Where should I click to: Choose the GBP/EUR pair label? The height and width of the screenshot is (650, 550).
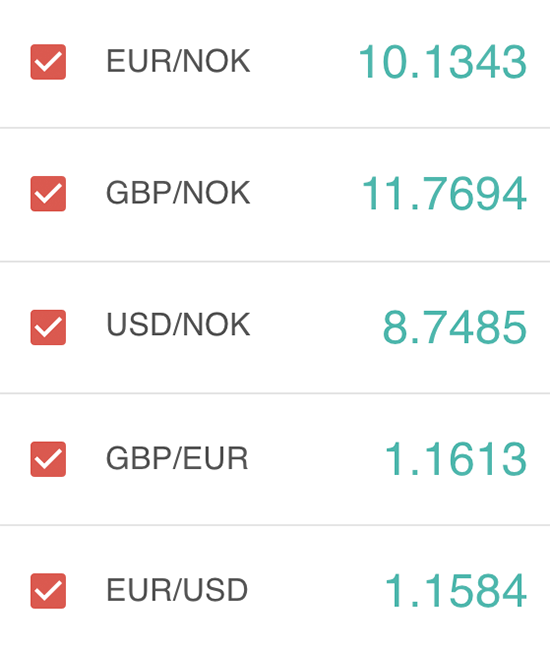[x=177, y=458]
